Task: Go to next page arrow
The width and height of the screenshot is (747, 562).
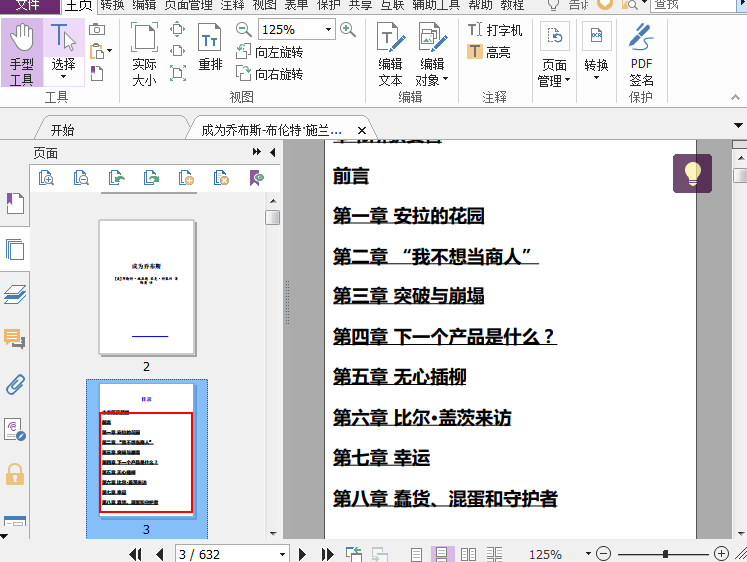Action: [x=302, y=554]
